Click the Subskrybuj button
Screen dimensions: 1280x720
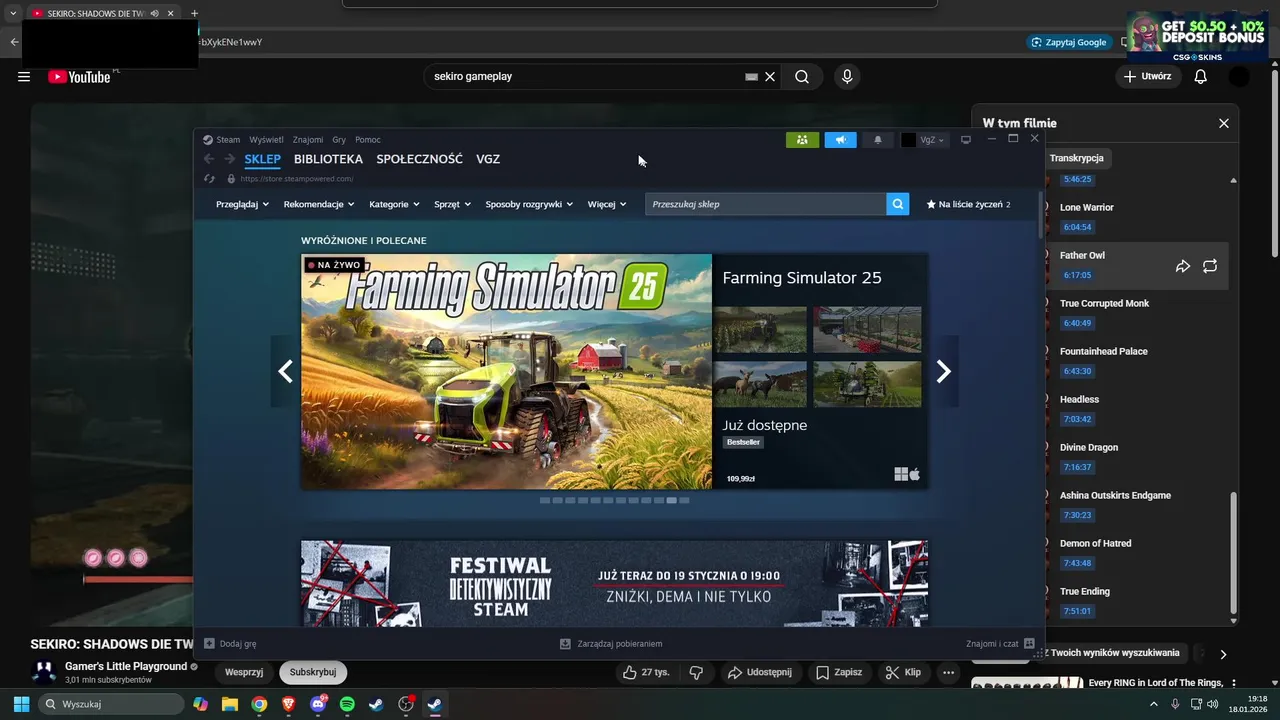(x=313, y=672)
